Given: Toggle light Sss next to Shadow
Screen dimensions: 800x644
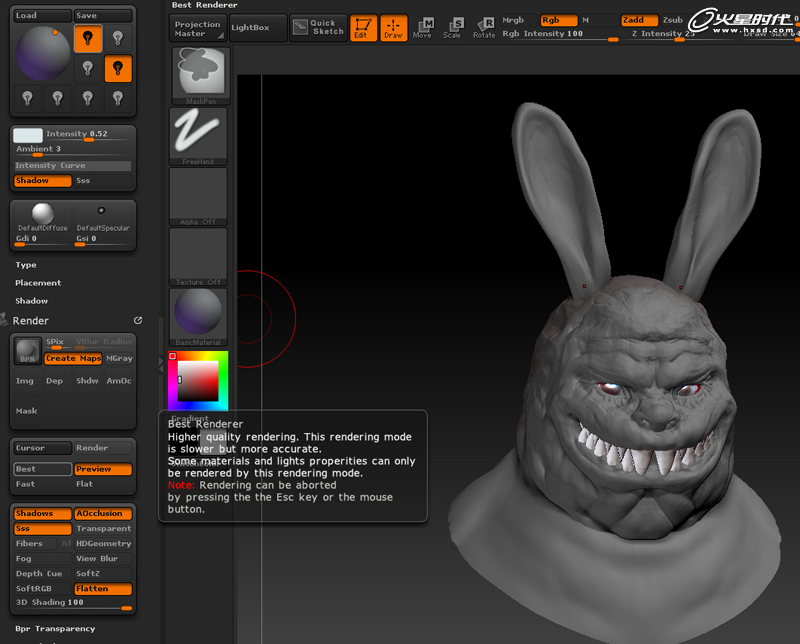Looking at the screenshot, I should pos(103,181).
